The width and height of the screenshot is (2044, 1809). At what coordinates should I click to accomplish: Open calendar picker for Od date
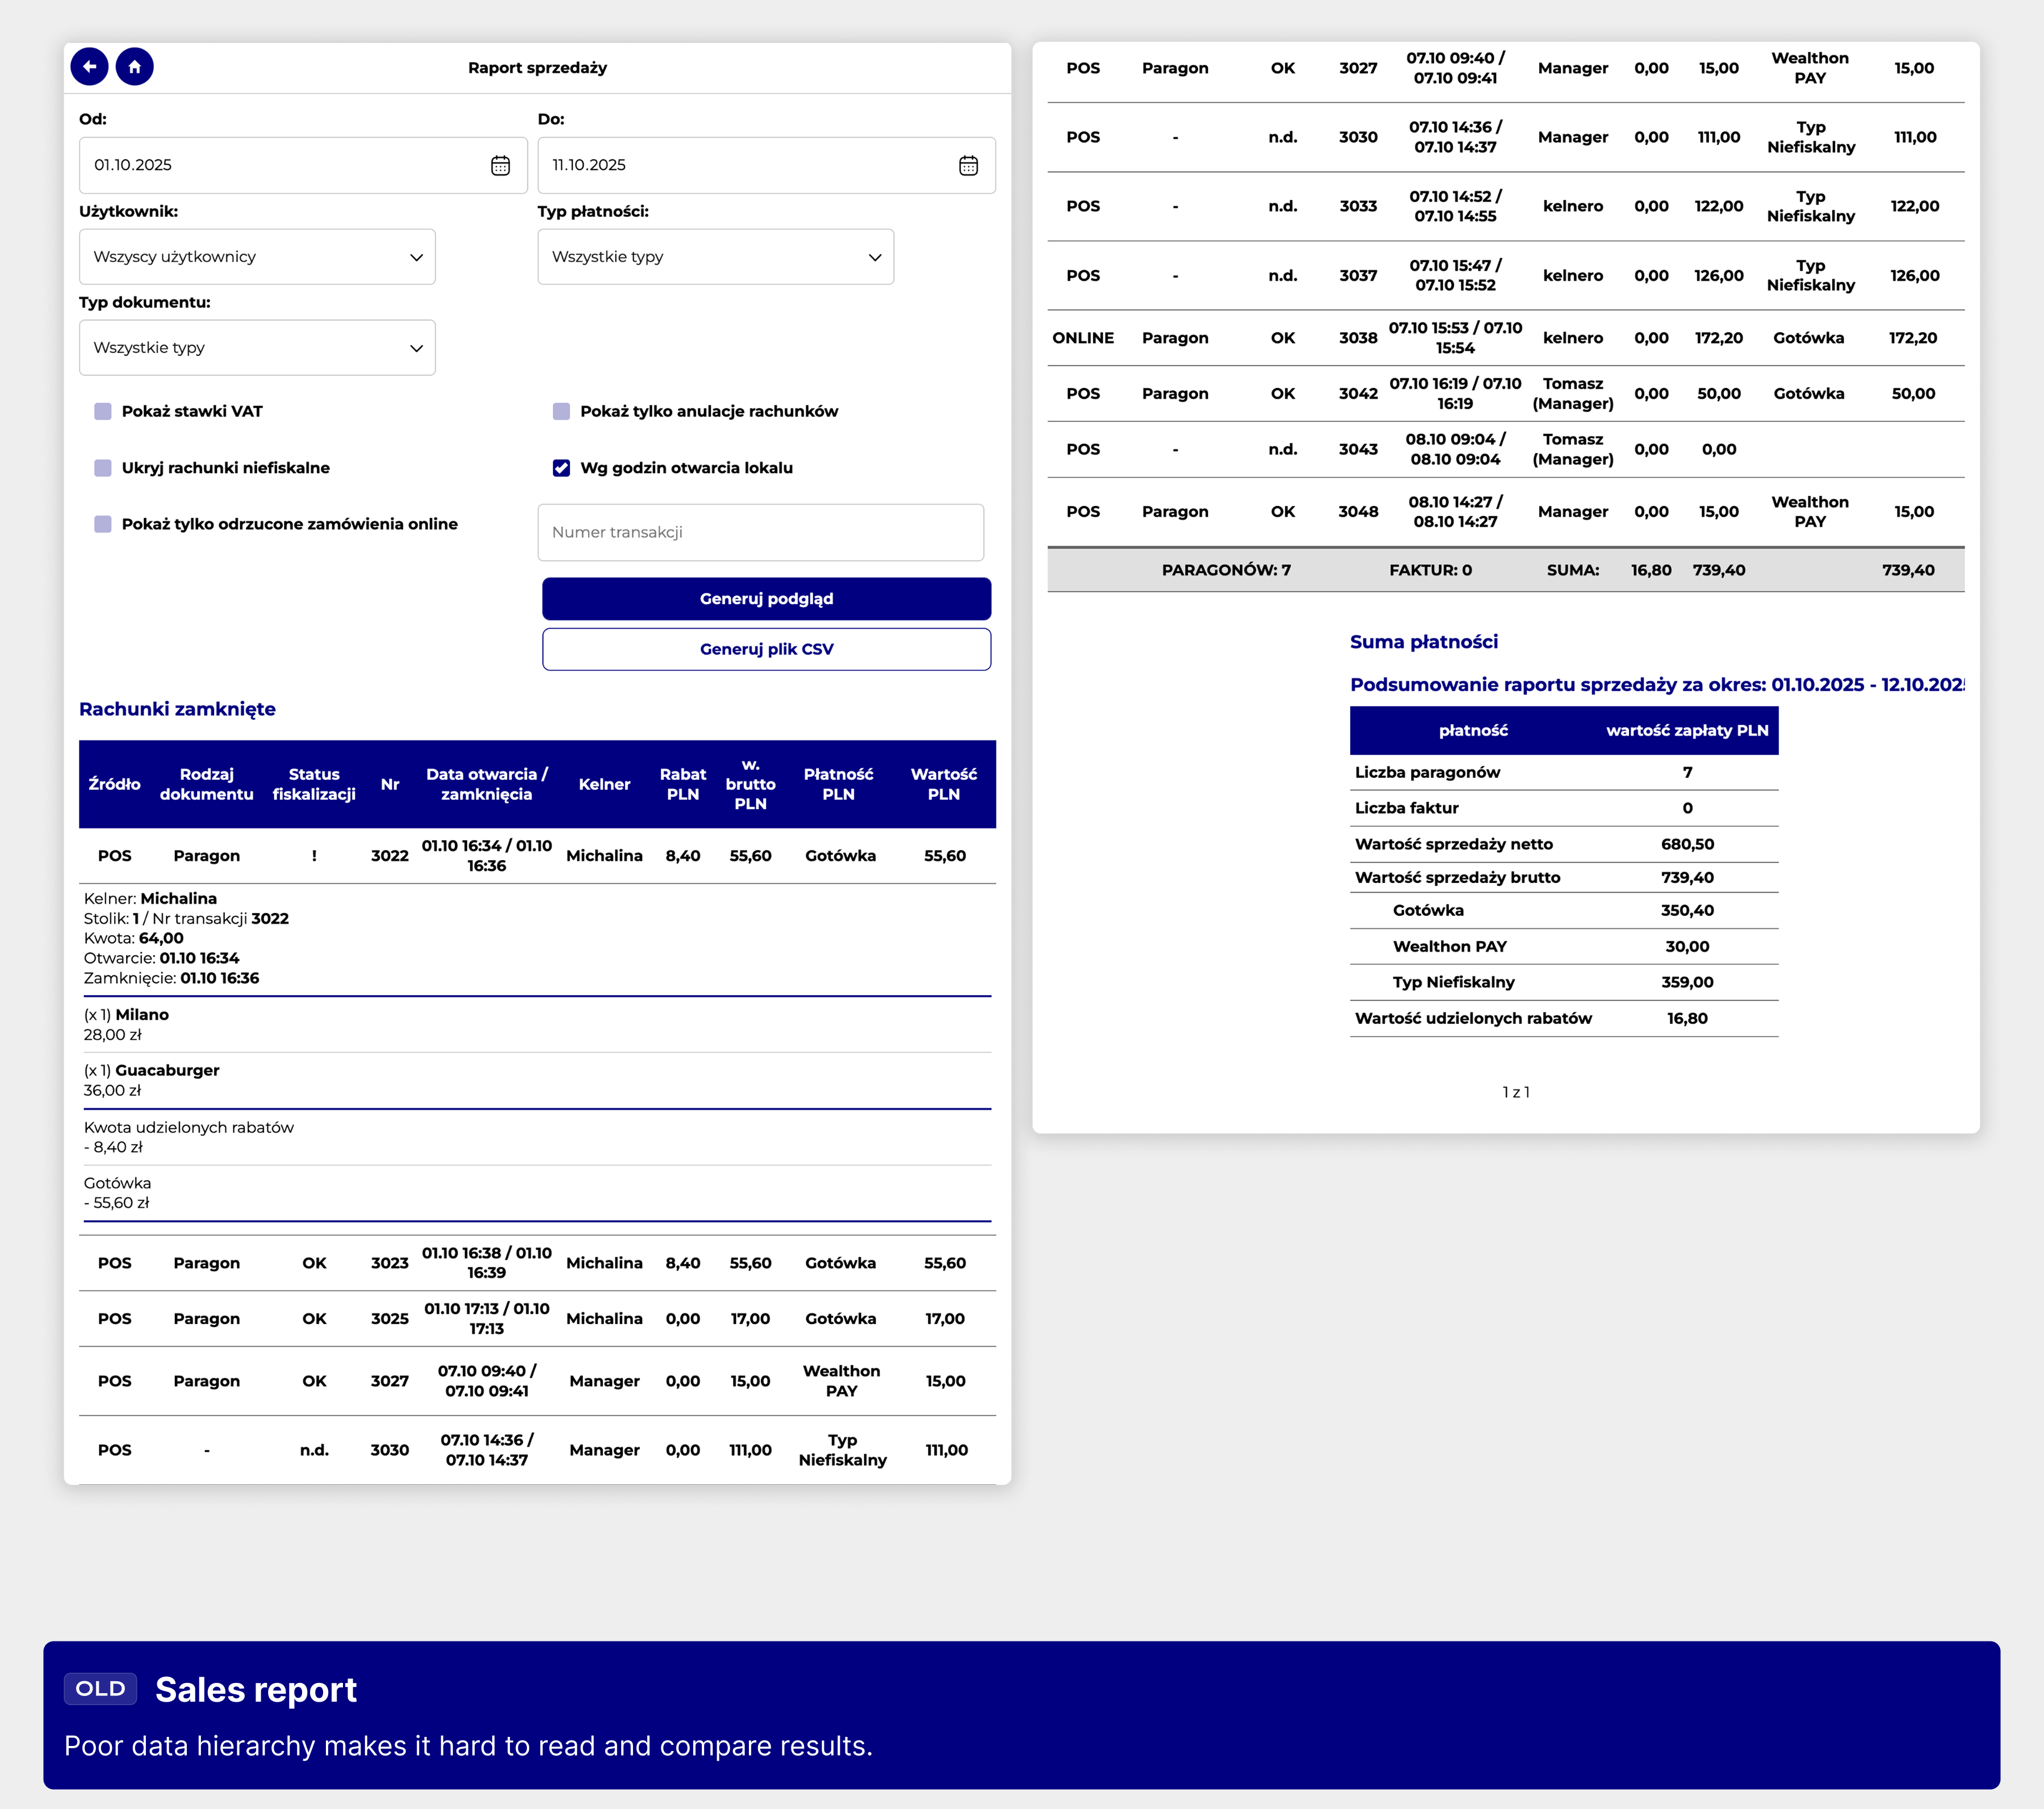(x=500, y=165)
